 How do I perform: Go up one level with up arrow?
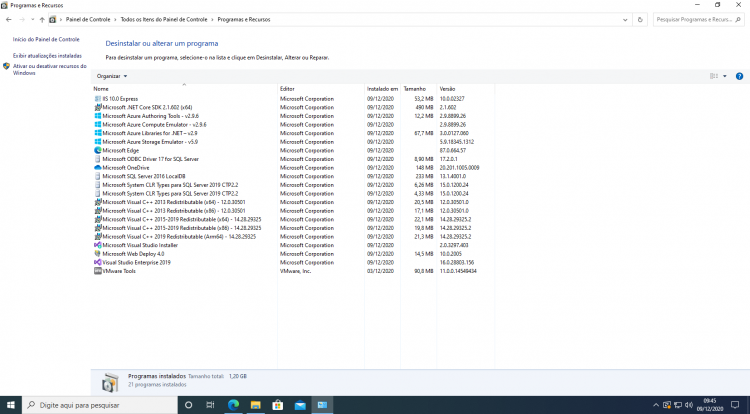point(42,20)
